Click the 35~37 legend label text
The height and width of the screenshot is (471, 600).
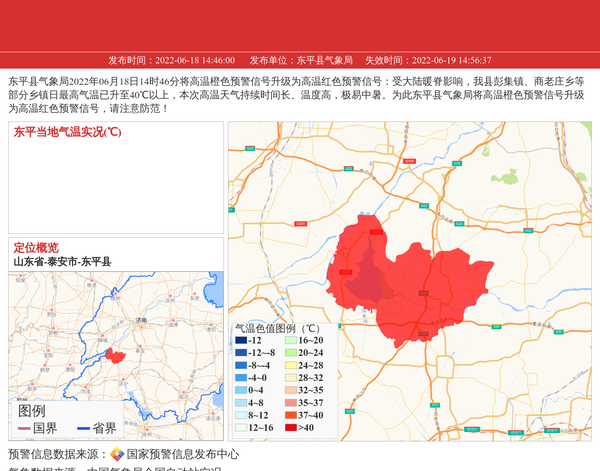point(311,403)
